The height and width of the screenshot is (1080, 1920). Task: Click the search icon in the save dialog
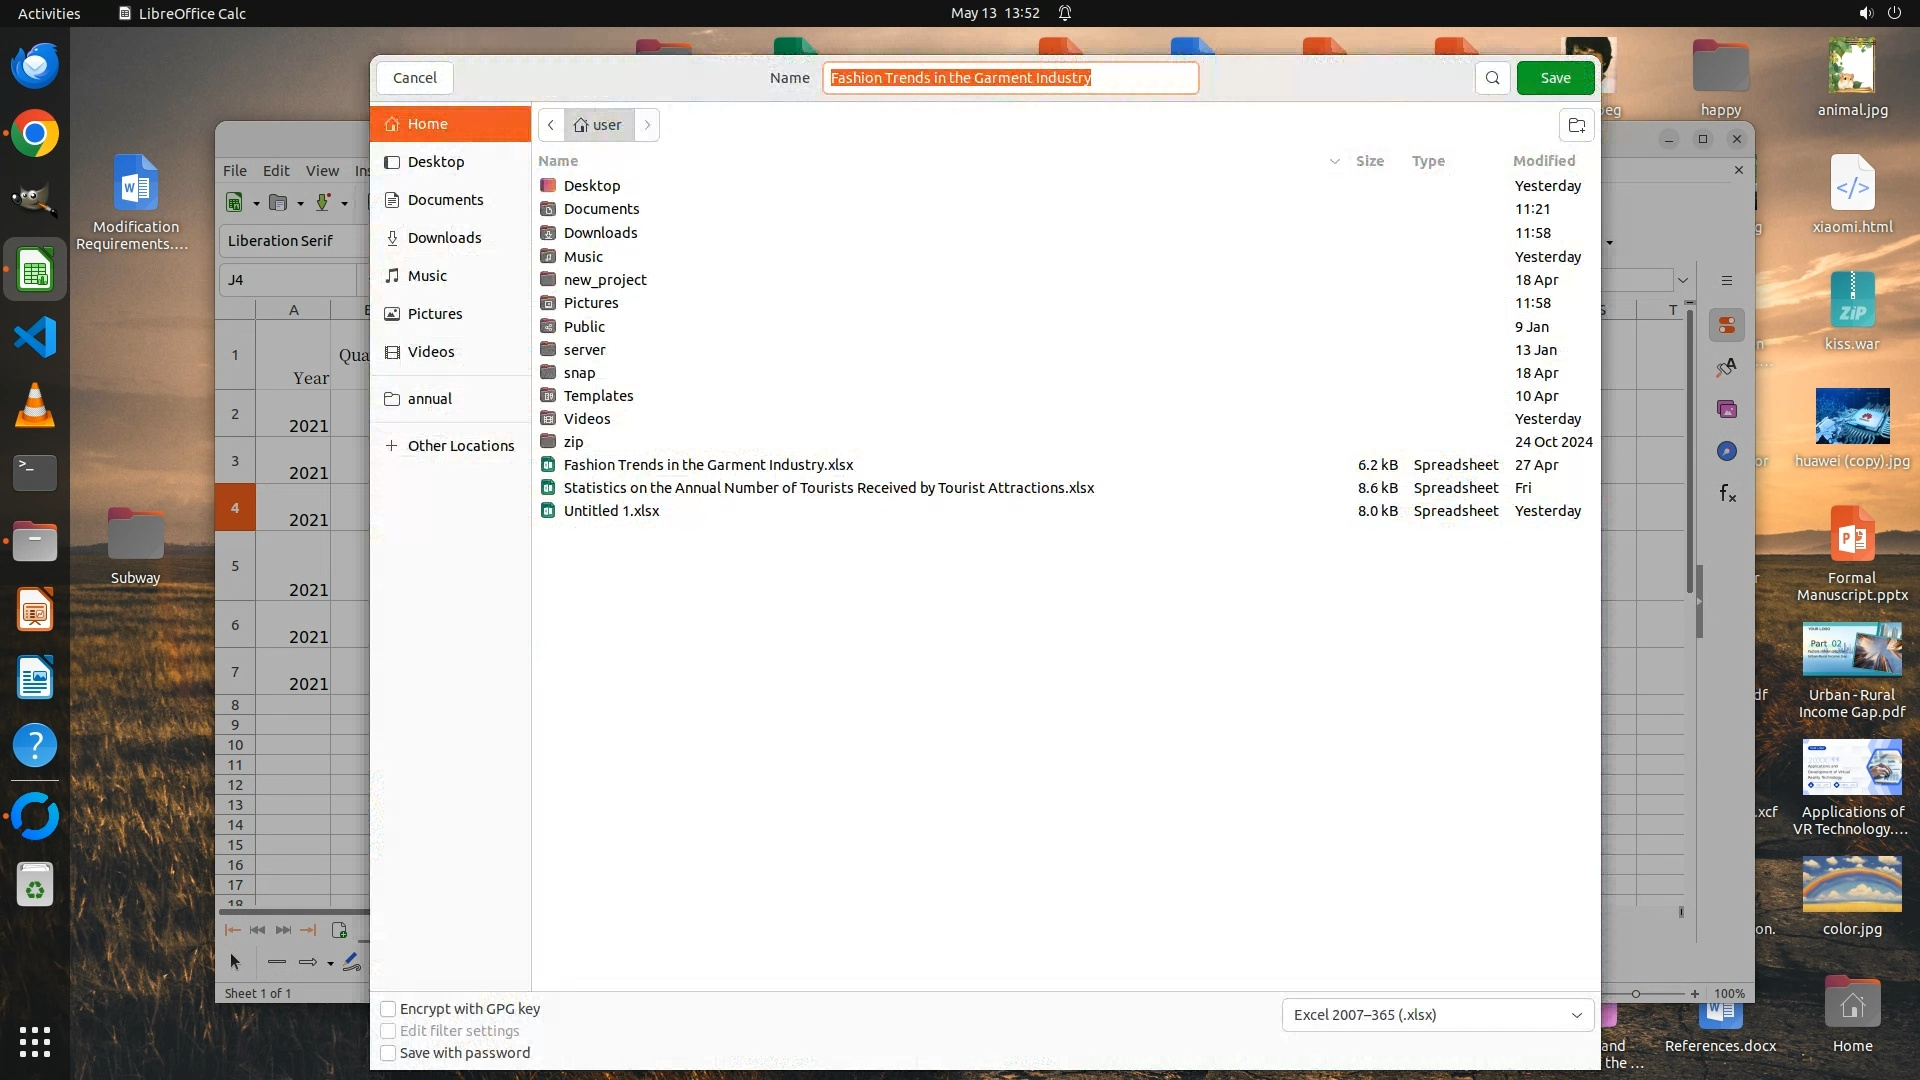click(x=1492, y=78)
